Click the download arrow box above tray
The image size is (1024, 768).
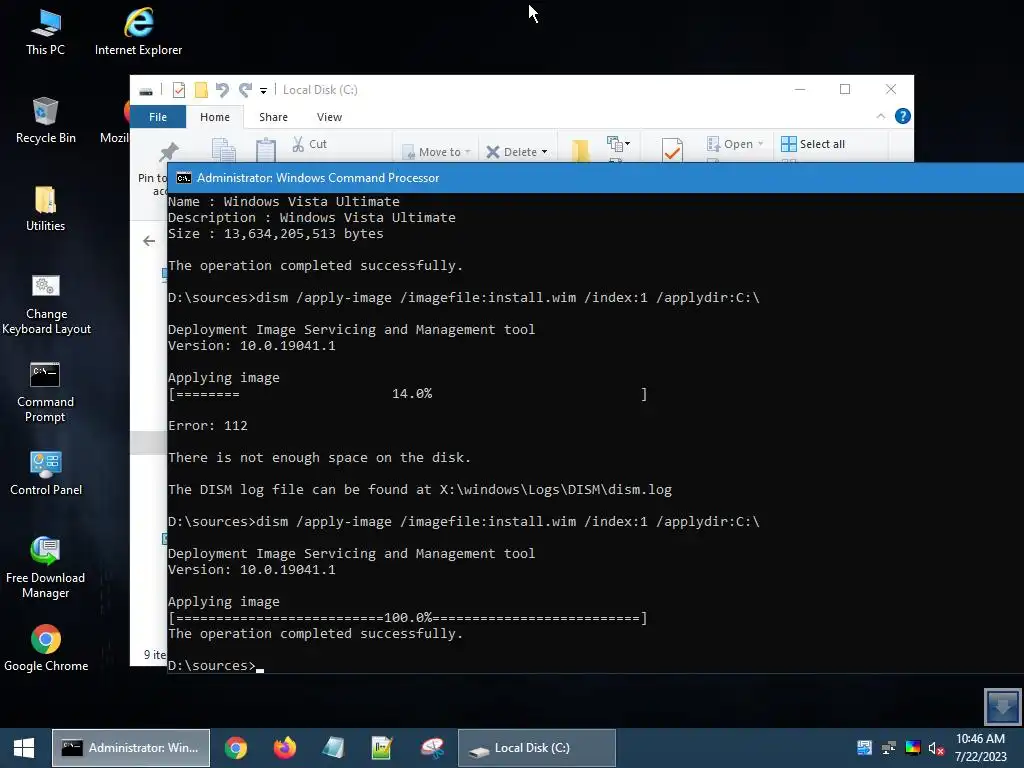pyautogui.click(x=1002, y=706)
